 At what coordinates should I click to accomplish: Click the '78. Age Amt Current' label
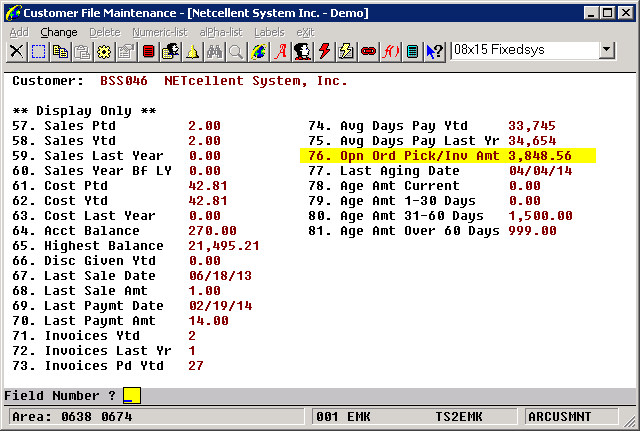click(x=384, y=186)
